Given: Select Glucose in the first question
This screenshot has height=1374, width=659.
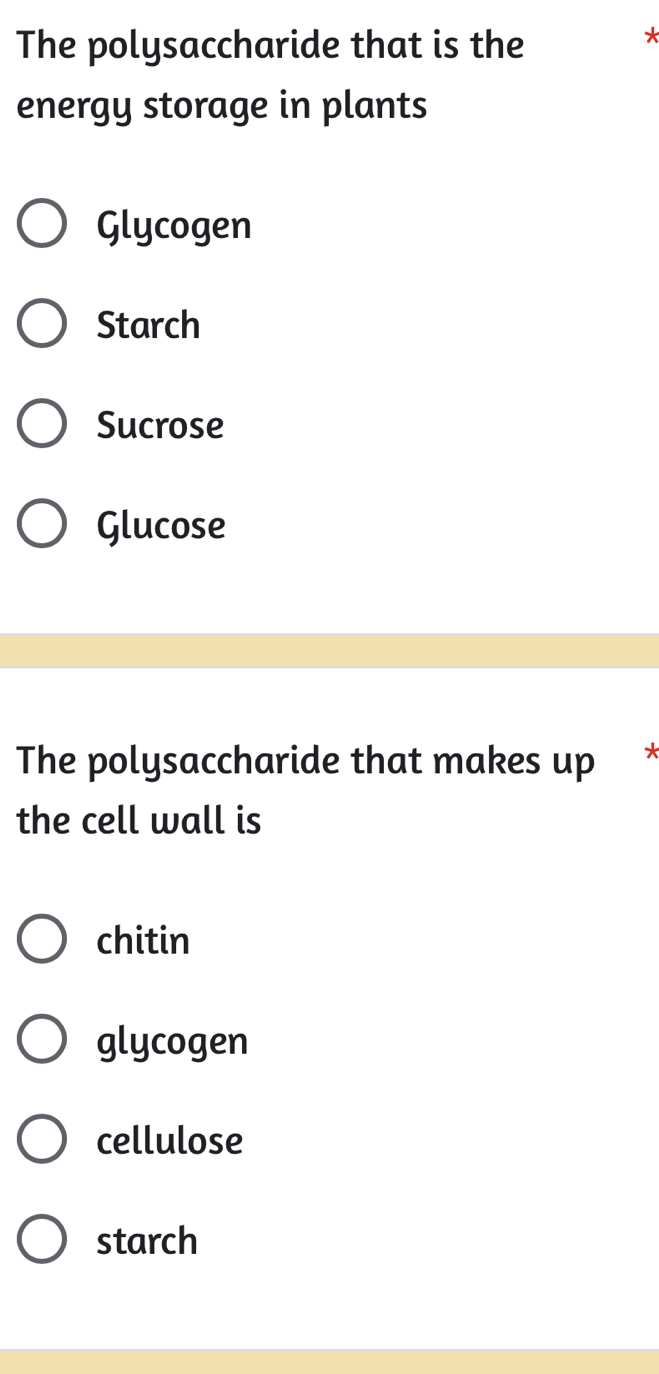Looking at the screenshot, I should (x=42, y=522).
